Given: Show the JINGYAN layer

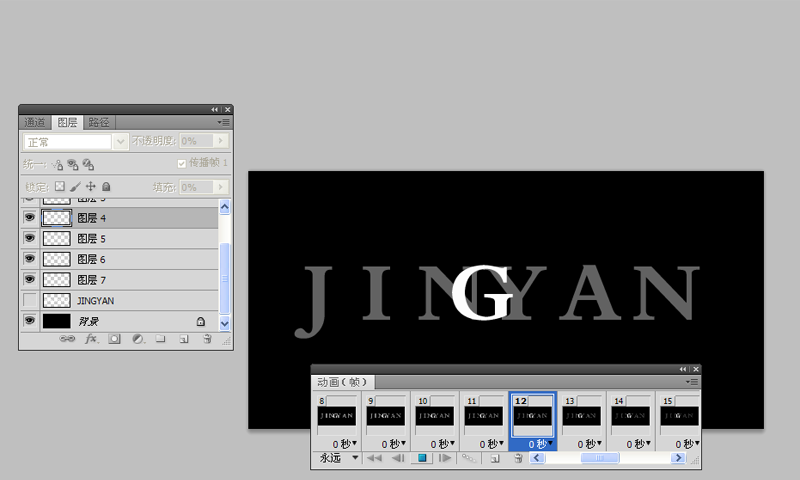Looking at the screenshot, I should (x=30, y=300).
